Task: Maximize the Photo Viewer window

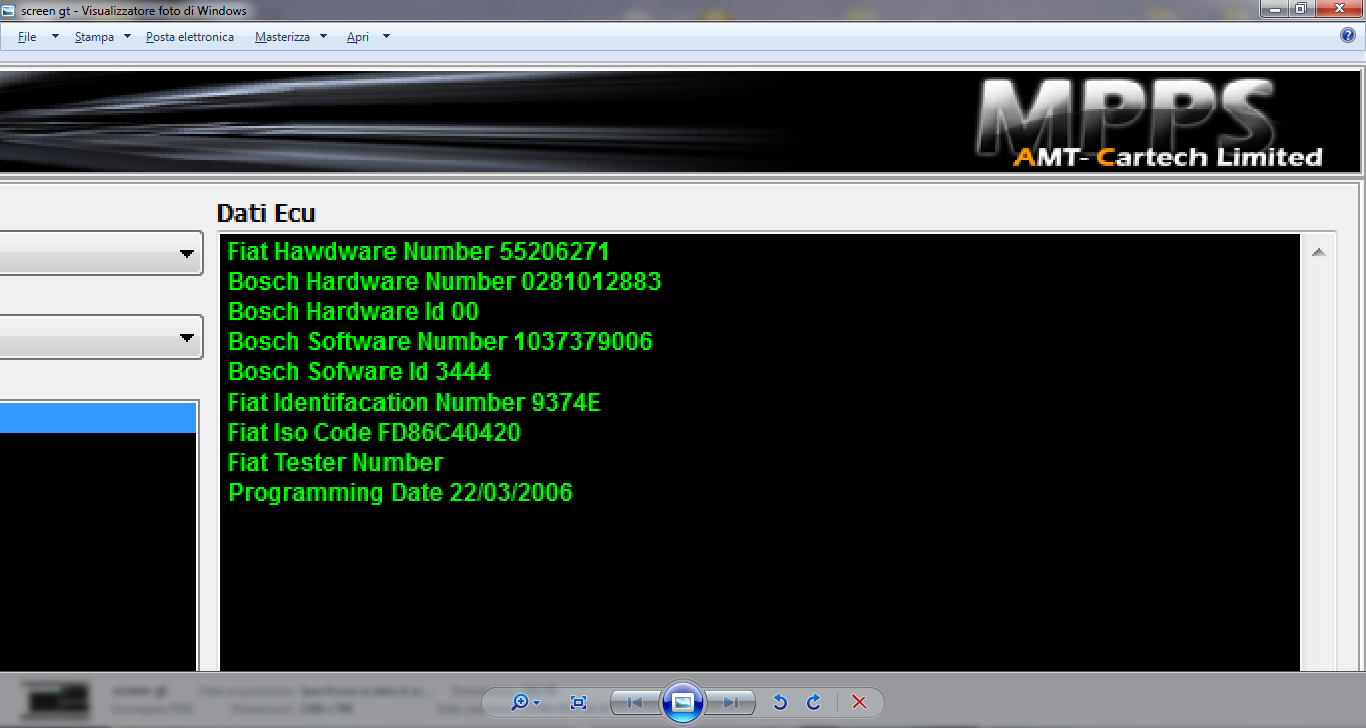Action: click(1301, 9)
